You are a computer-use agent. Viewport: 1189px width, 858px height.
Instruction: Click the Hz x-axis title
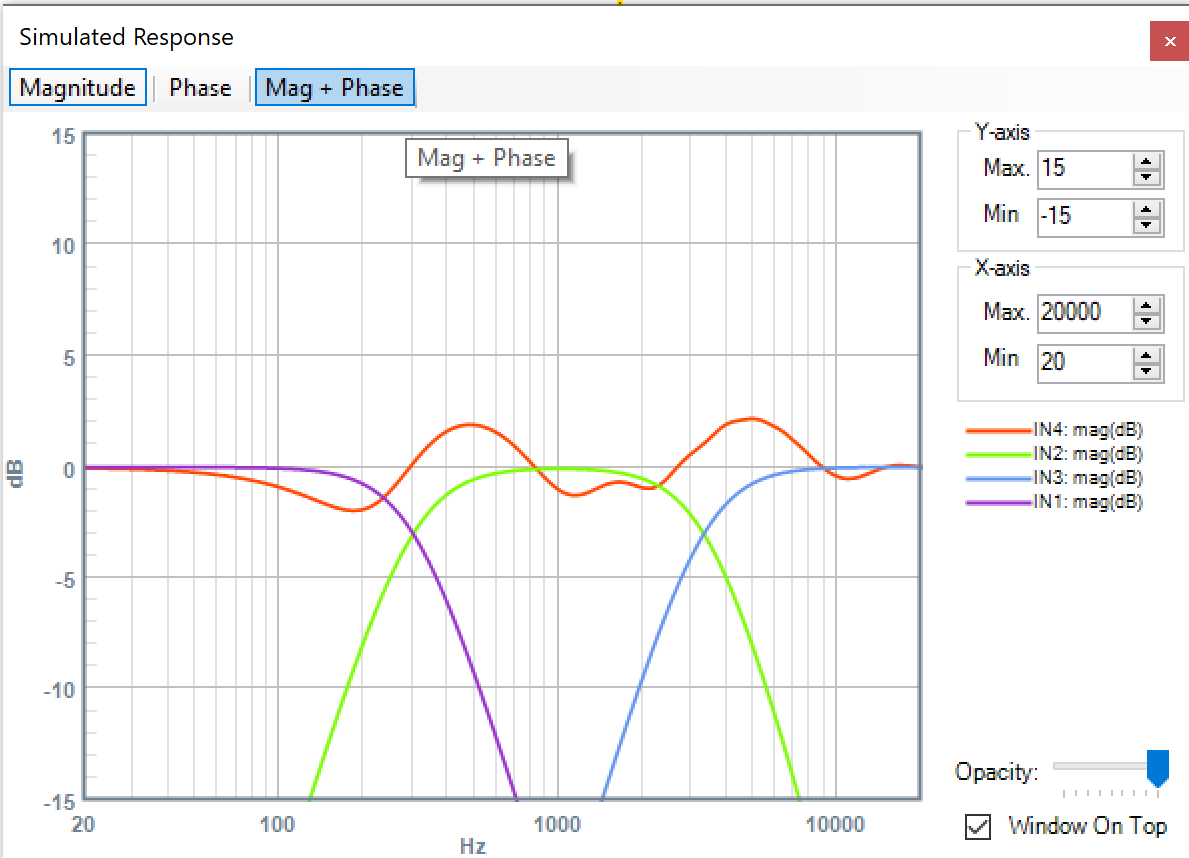[x=473, y=847]
